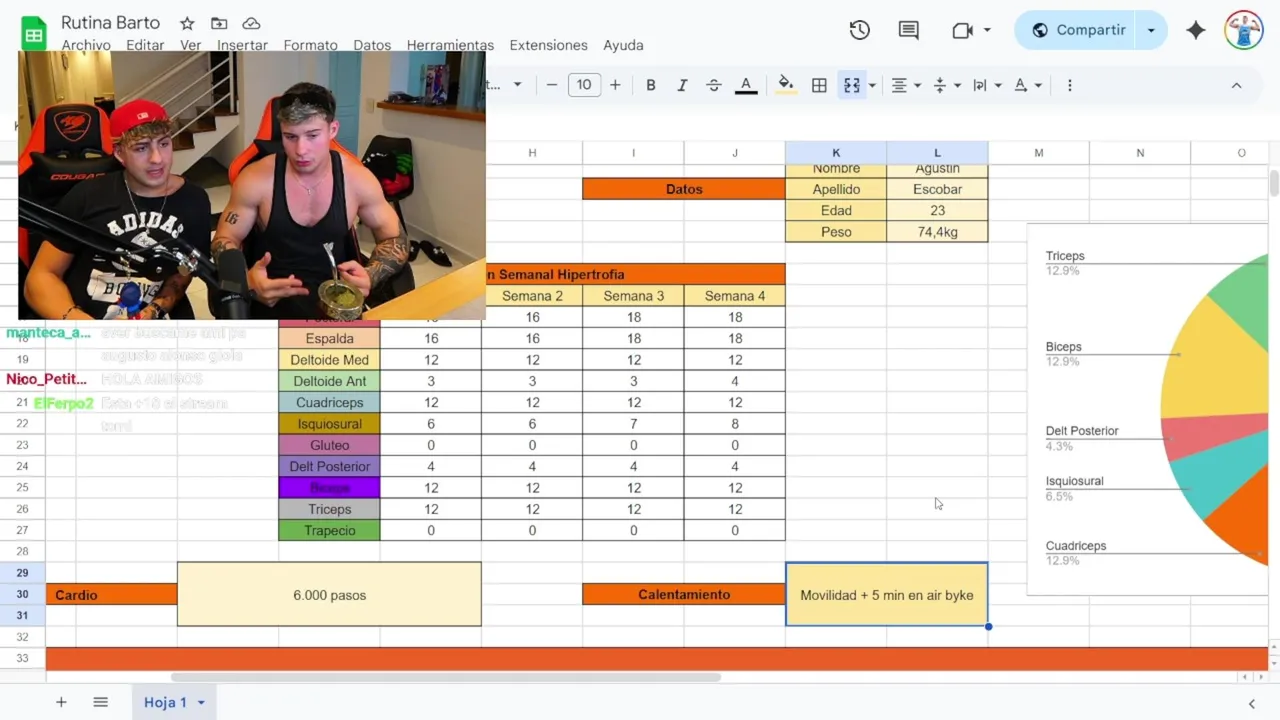1280x720 pixels.
Task: Select the Calentamiento label cell
Action: (684, 594)
